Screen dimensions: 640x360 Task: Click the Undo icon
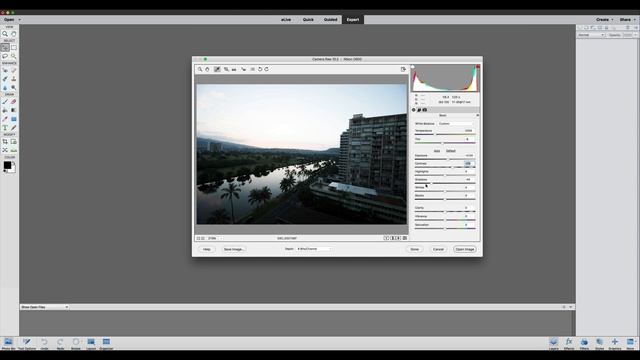coord(44,344)
